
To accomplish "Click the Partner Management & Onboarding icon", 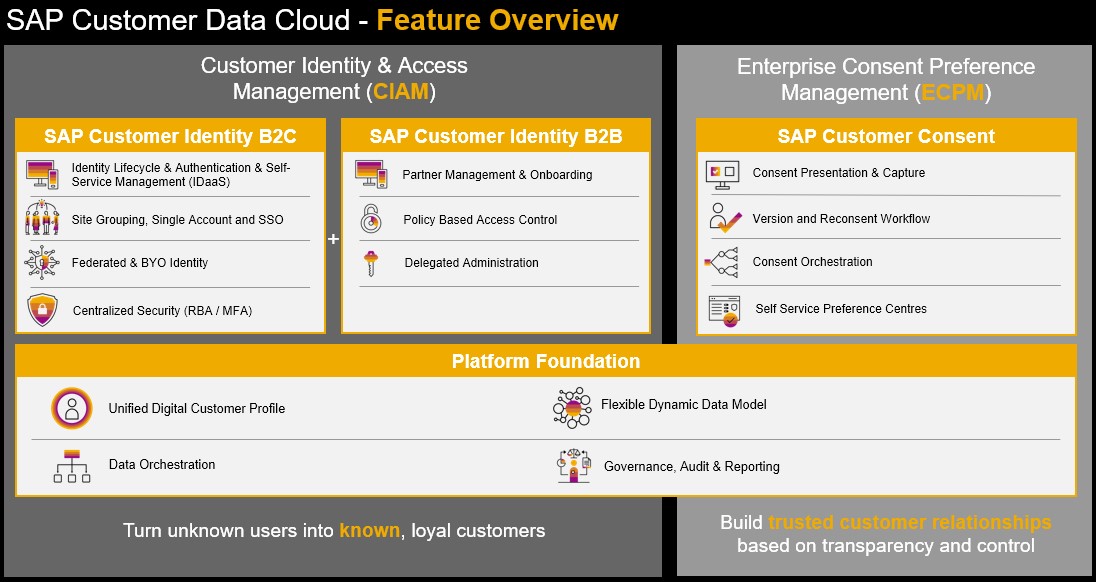I will [371, 174].
